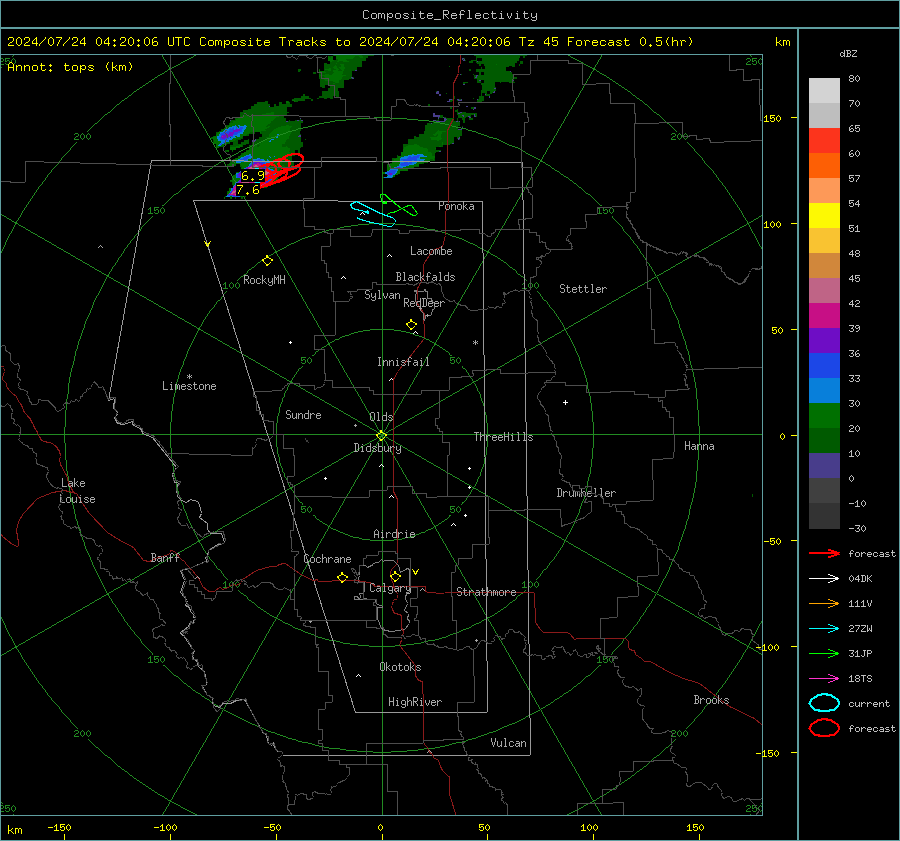This screenshot has height=841, width=900.
Task: Click the Drumheller city label
Action: coord(586,493)
